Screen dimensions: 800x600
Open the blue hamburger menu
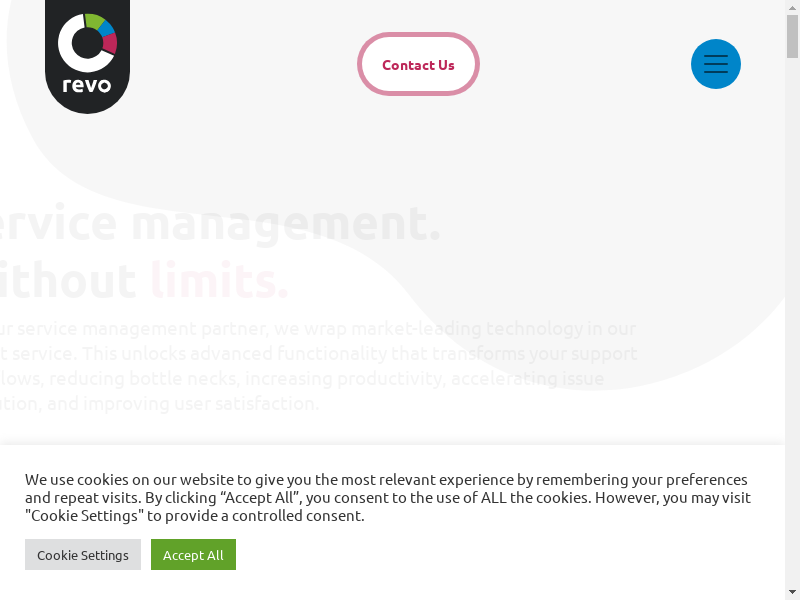pyautogui.click(x=715, y=64)
